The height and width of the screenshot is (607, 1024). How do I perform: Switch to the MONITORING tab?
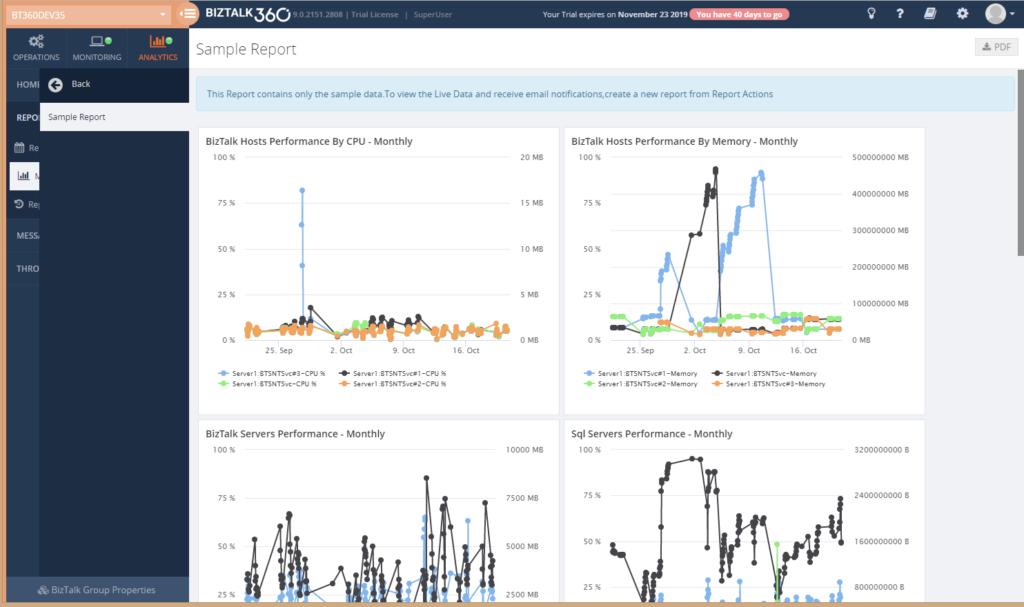tap(96, 46)
